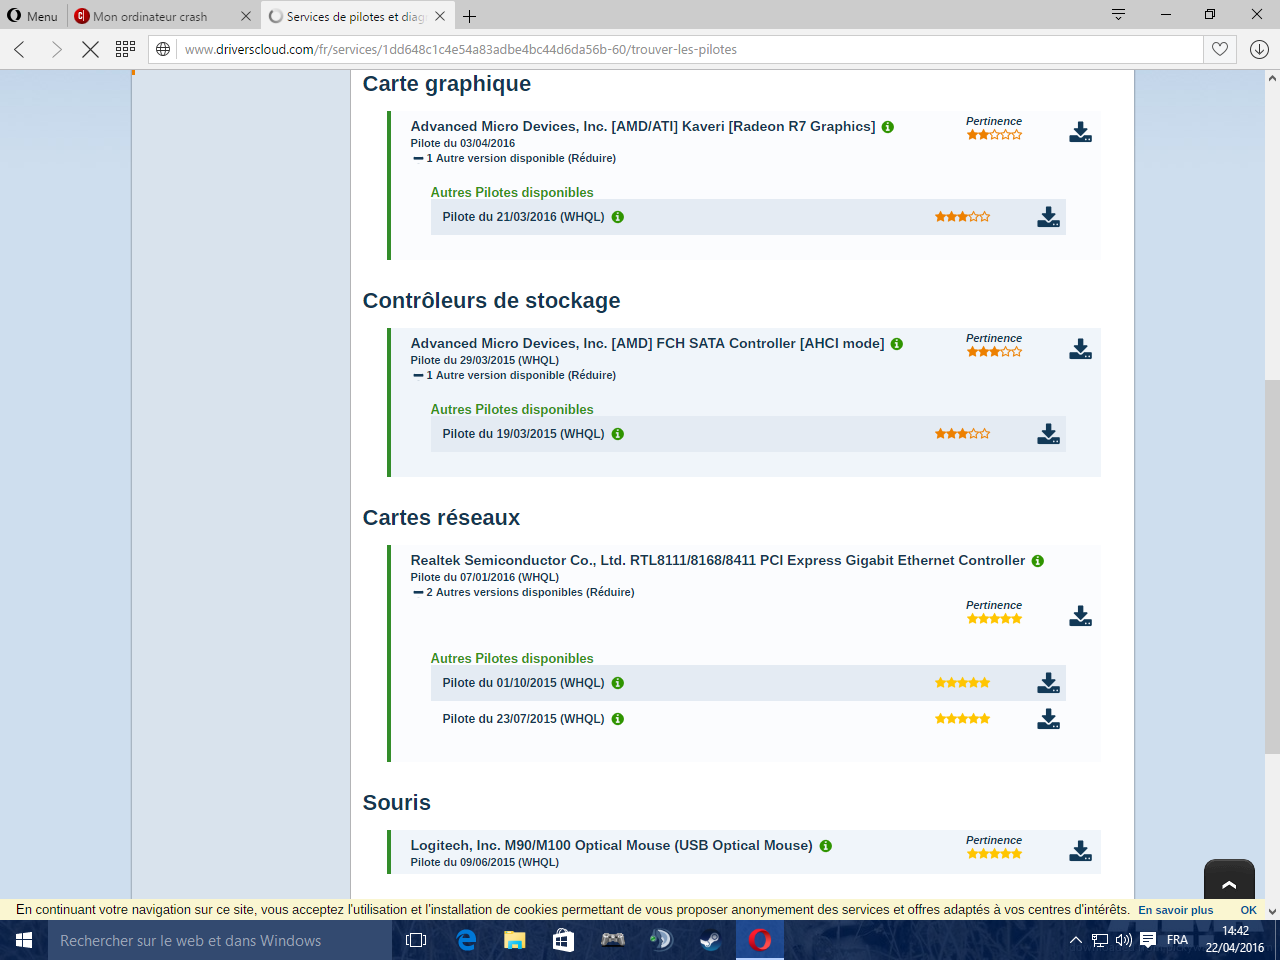
Task: Click the Opera icon in the taskbar
Action: (x=760, y=940)
